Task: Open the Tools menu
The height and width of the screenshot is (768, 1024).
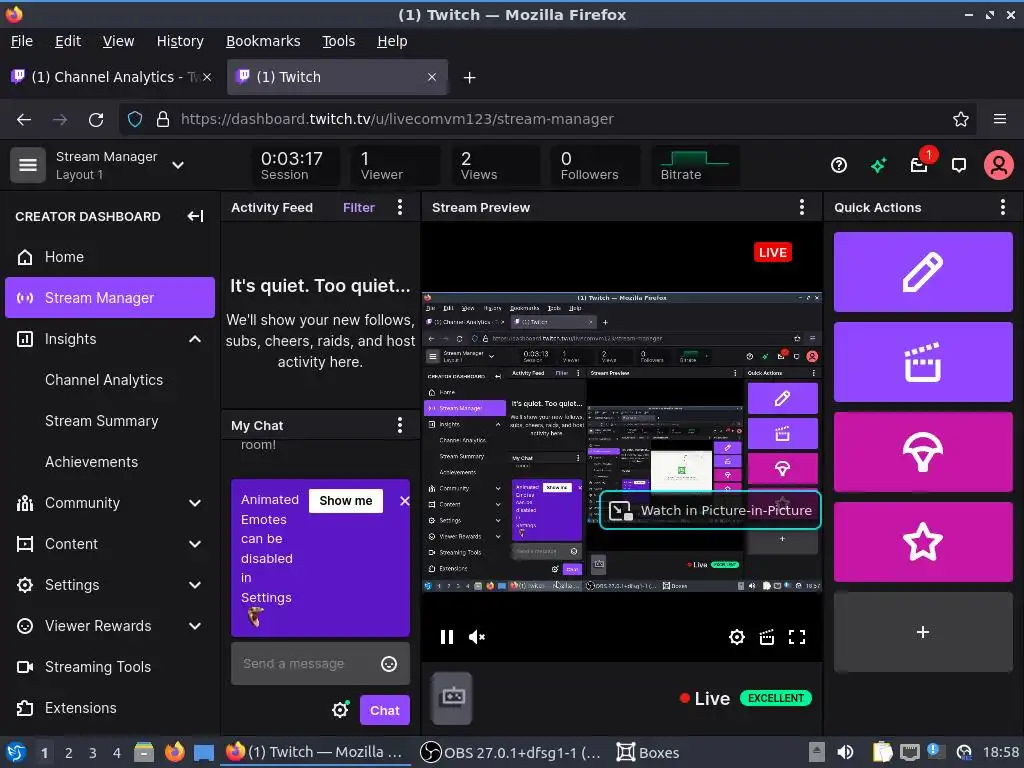Action: pos(338,41)
